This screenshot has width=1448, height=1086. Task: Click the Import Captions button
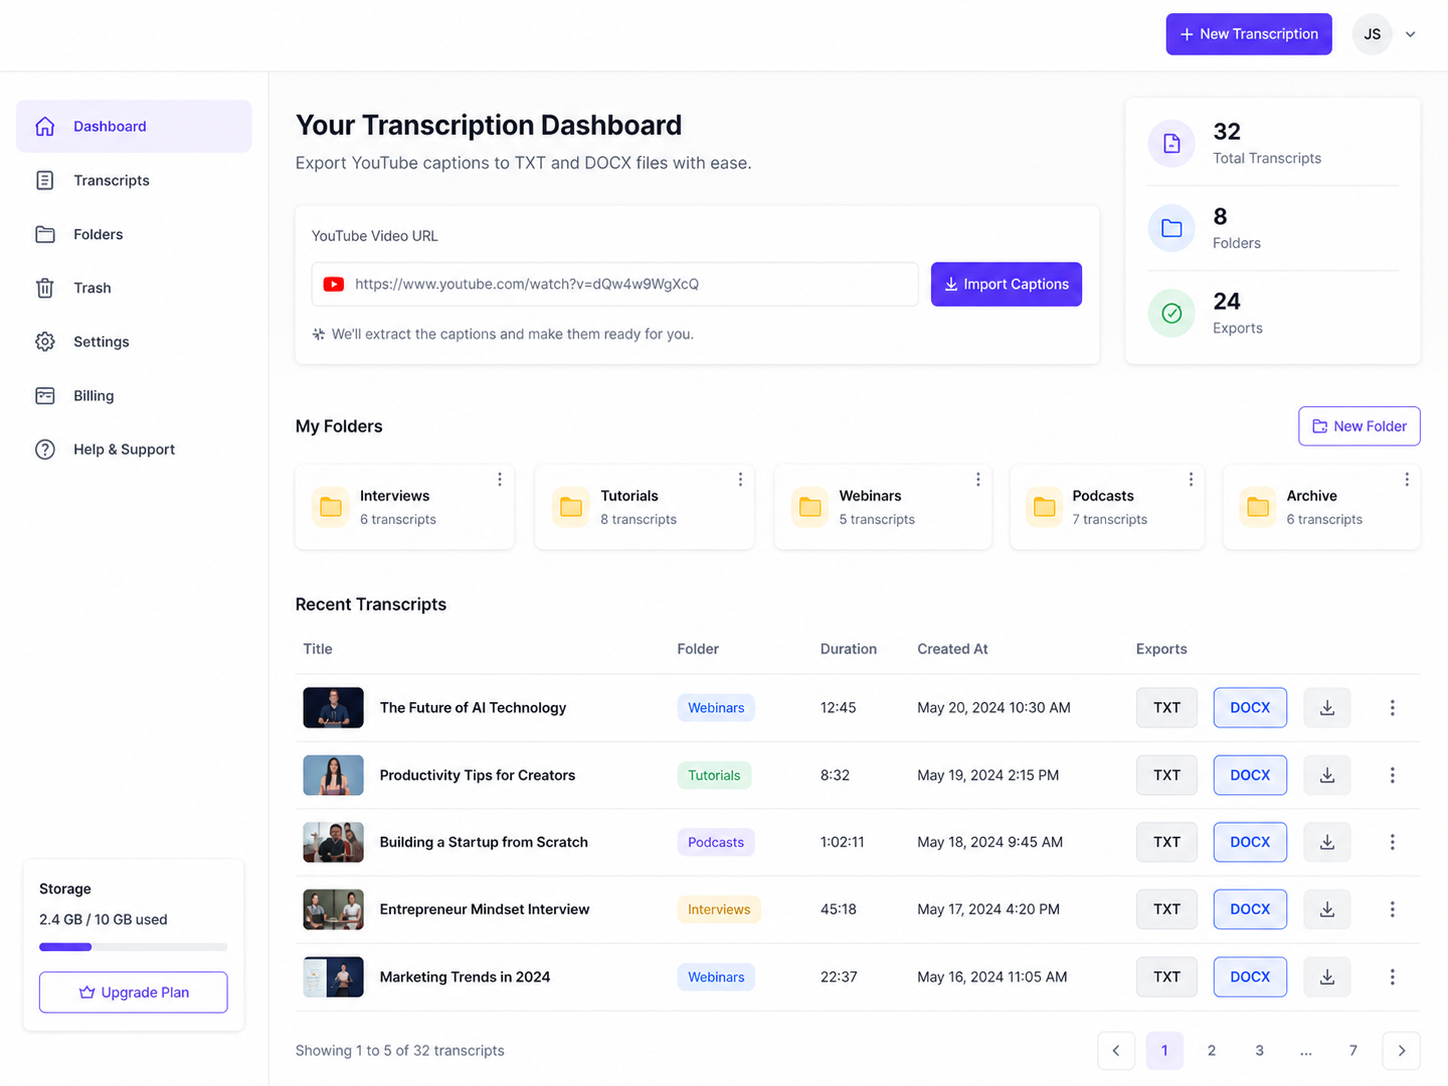[1006, 284]
